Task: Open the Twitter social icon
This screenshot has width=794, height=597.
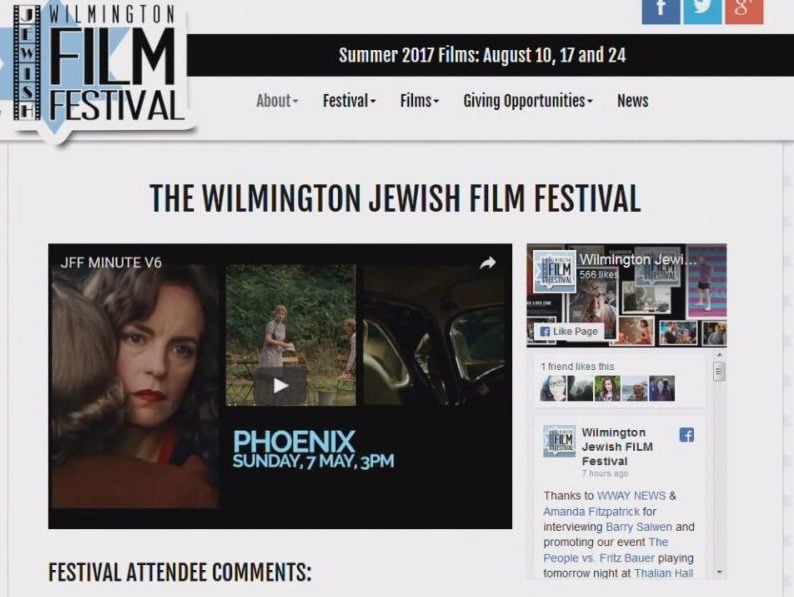Action: [x=702, y=11]
